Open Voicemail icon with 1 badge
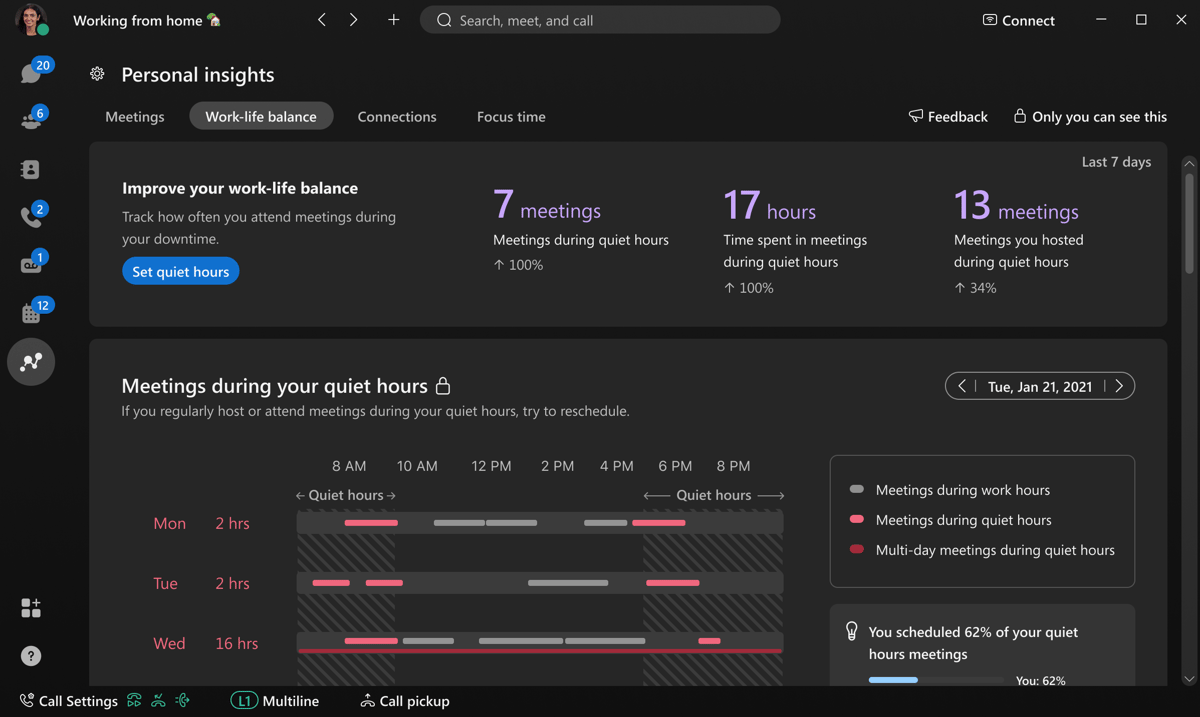 tap(30, 265)
